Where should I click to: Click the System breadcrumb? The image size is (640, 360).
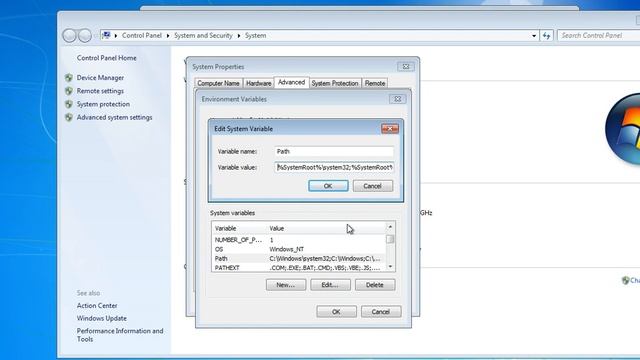[256, 36]
